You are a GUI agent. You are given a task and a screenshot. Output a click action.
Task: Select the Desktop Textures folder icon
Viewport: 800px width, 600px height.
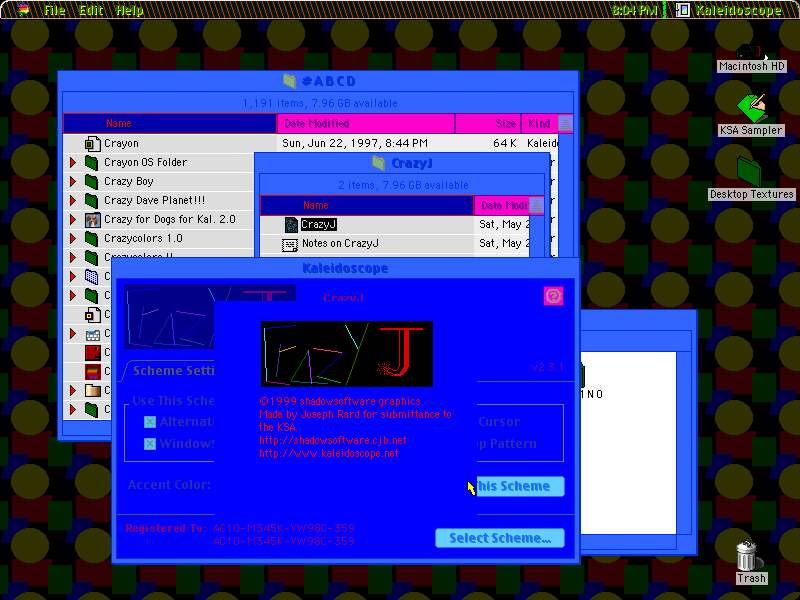tap(749, 172)
